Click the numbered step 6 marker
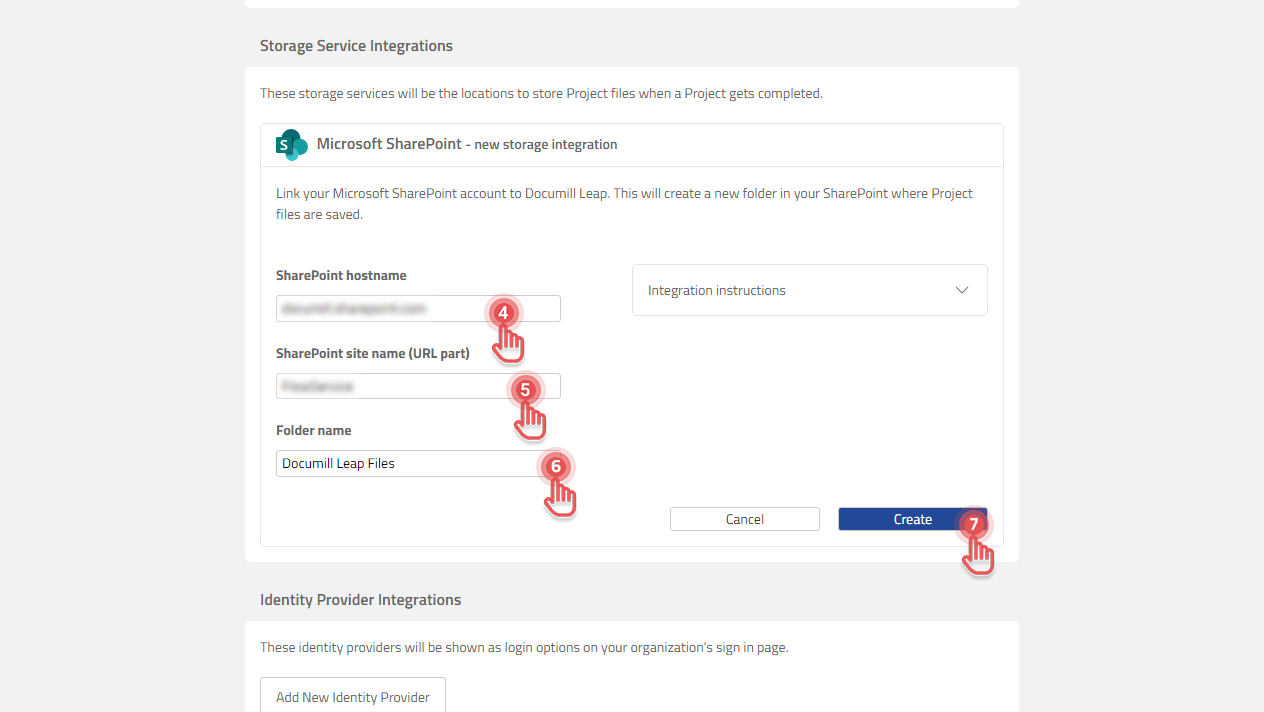1264x712 pixels. (x=557, y=468)
